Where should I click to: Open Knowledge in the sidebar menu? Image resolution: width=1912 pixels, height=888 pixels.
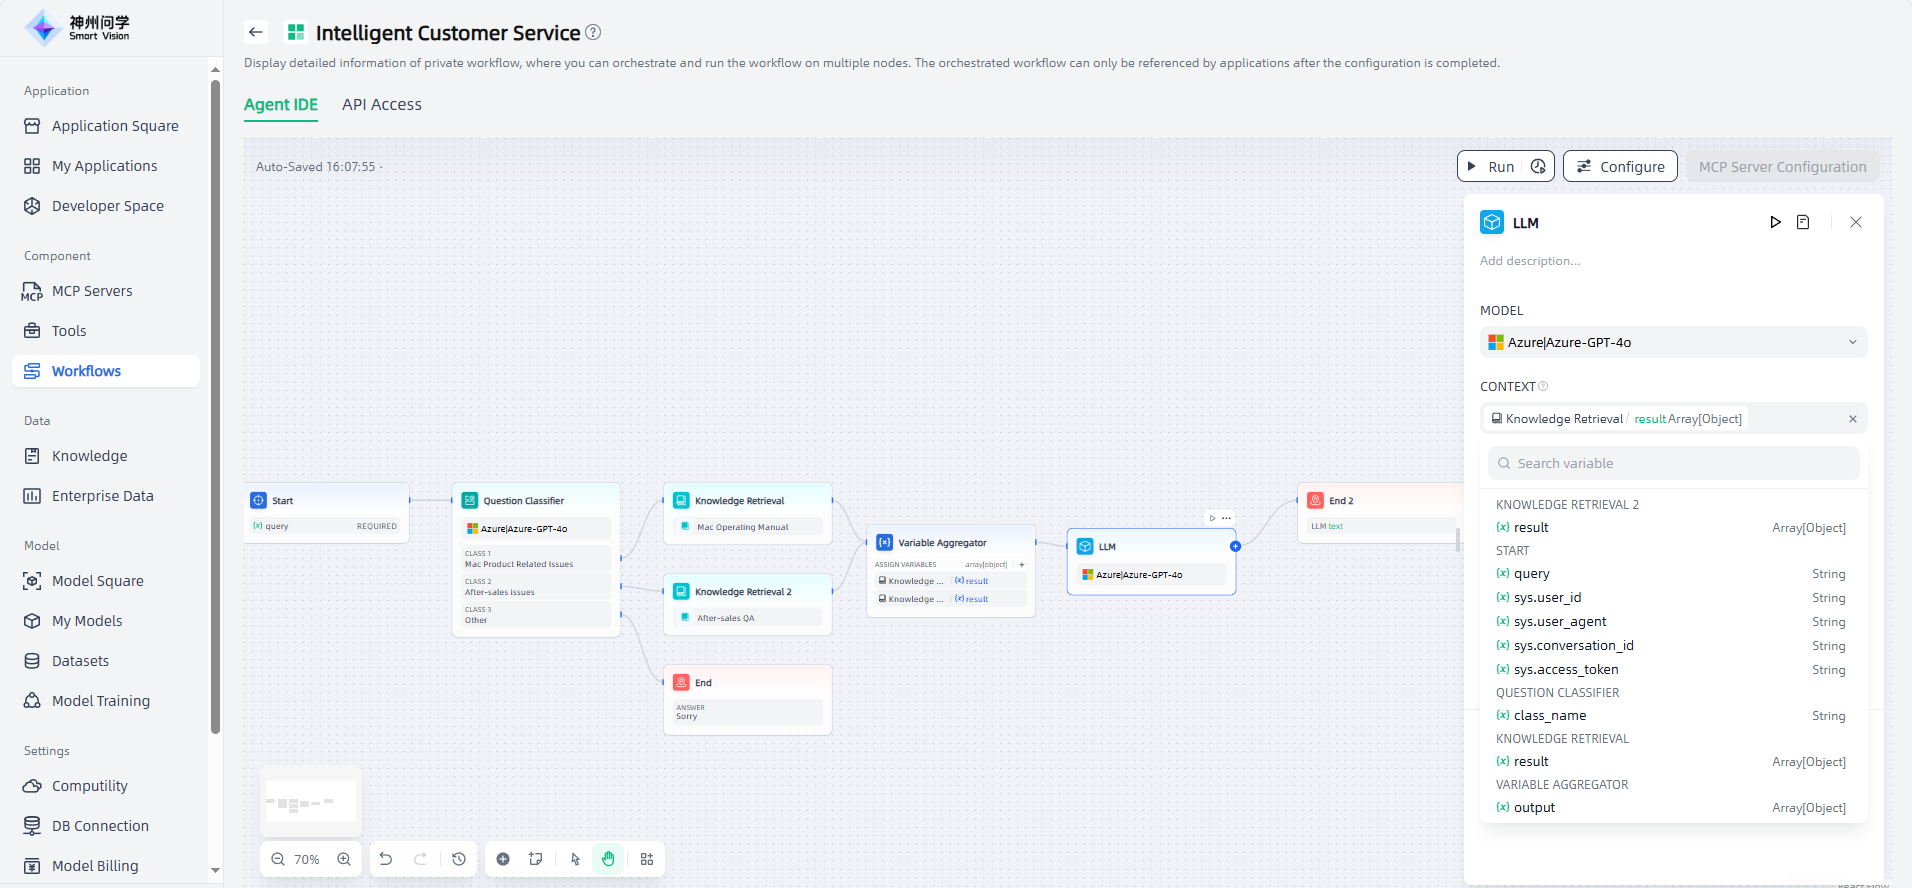pyautogui.click(x=89, y=456)
